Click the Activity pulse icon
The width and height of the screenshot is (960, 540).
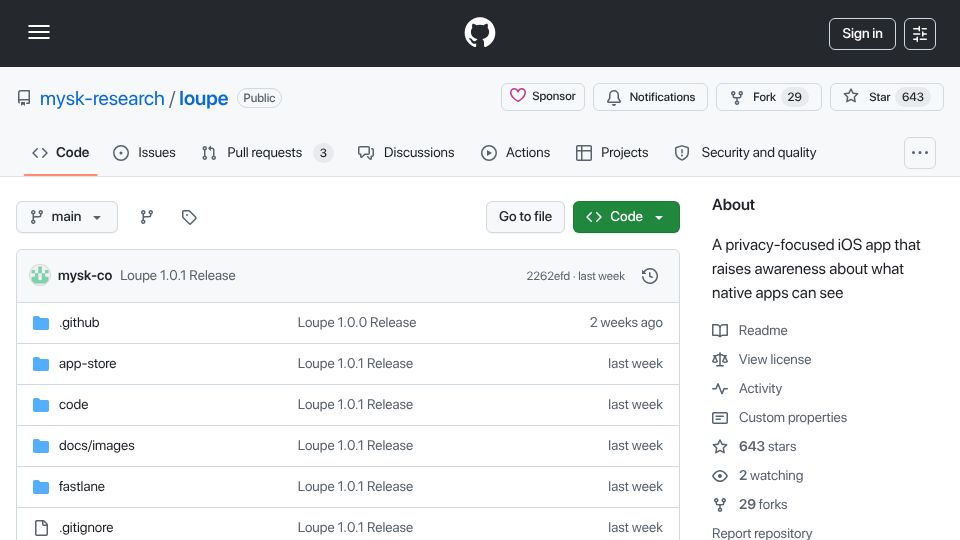click(720, 389)
